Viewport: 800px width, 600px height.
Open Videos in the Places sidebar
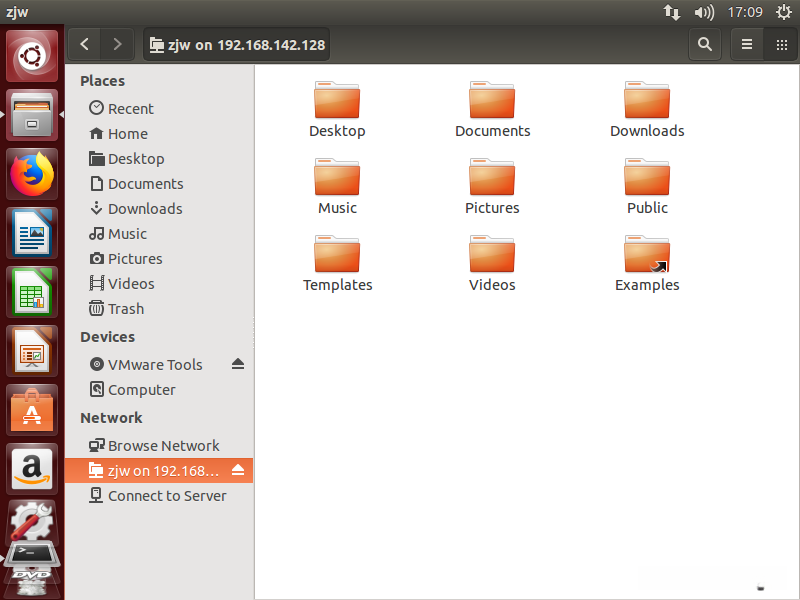[159, 284]
